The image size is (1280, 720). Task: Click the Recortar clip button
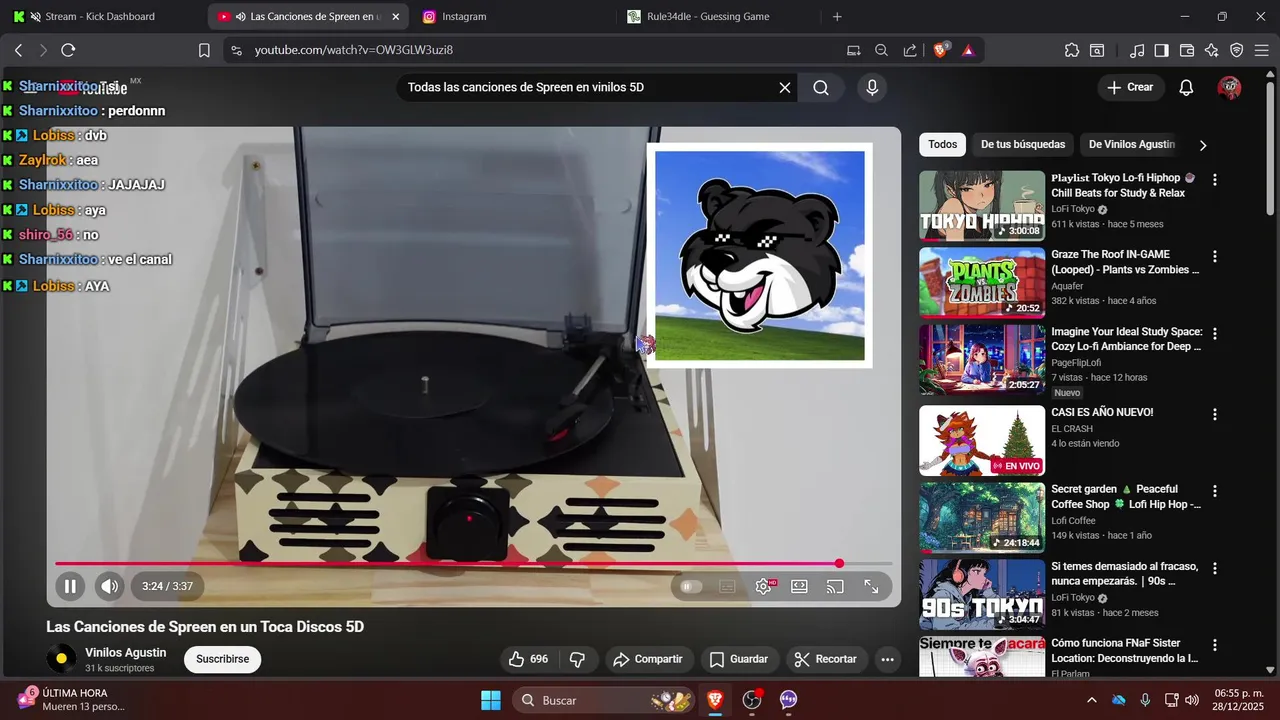(x=826, y=659)
